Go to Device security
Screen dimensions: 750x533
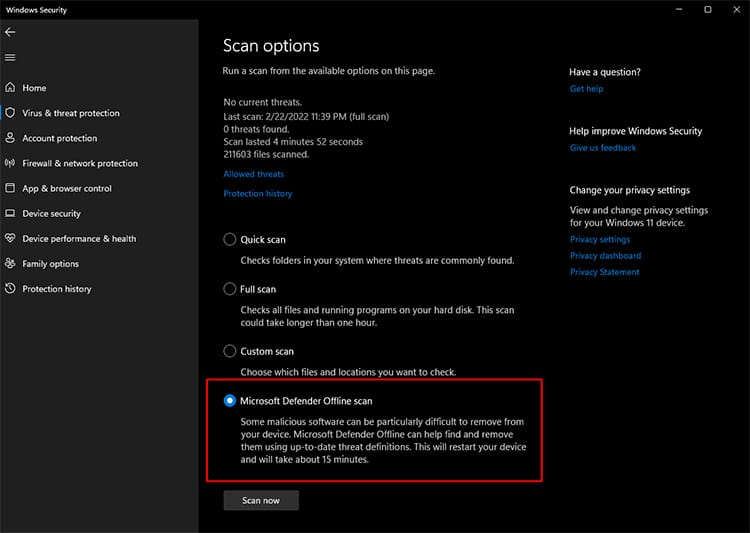click(x=52, y=213)
